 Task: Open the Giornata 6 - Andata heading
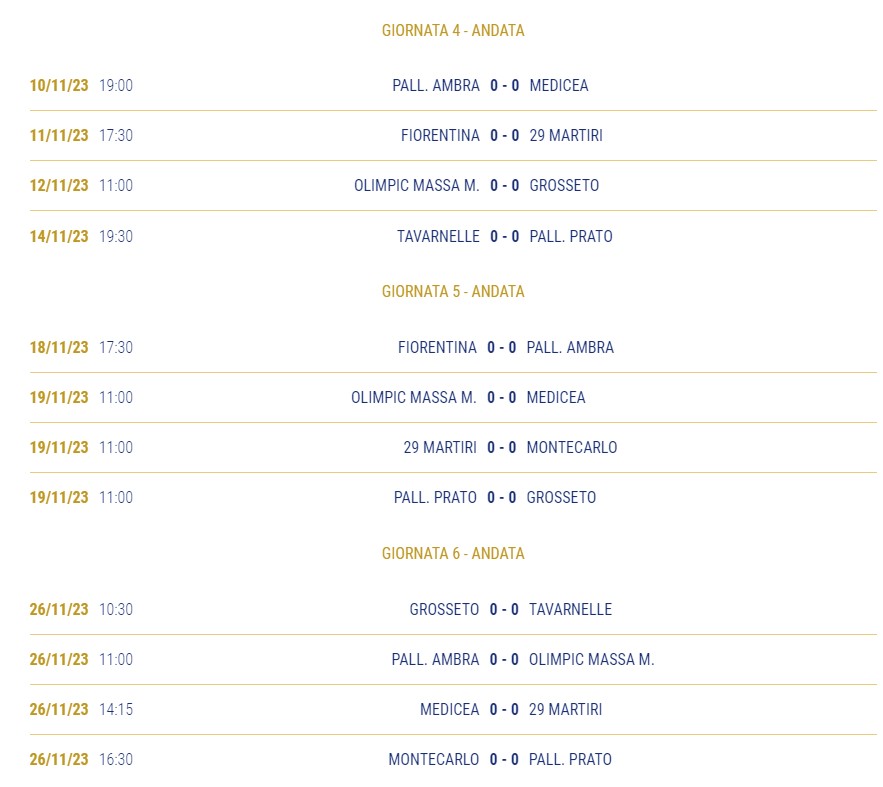[453, 553]
